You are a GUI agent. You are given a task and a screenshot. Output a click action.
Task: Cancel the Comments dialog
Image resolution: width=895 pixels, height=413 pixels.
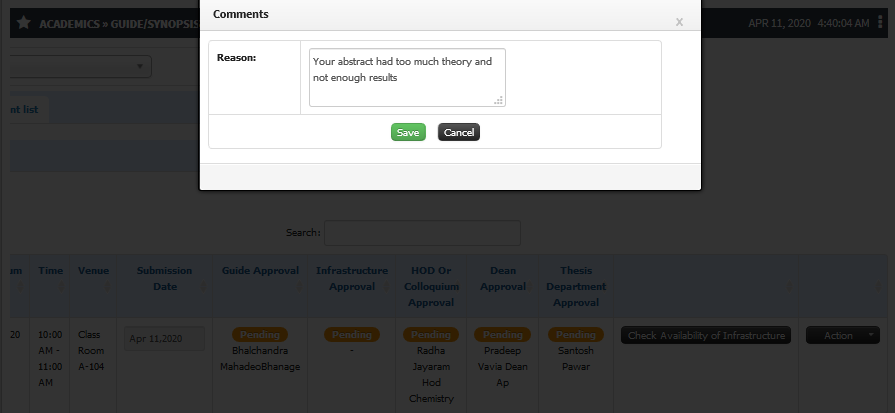tap(459, 132)
